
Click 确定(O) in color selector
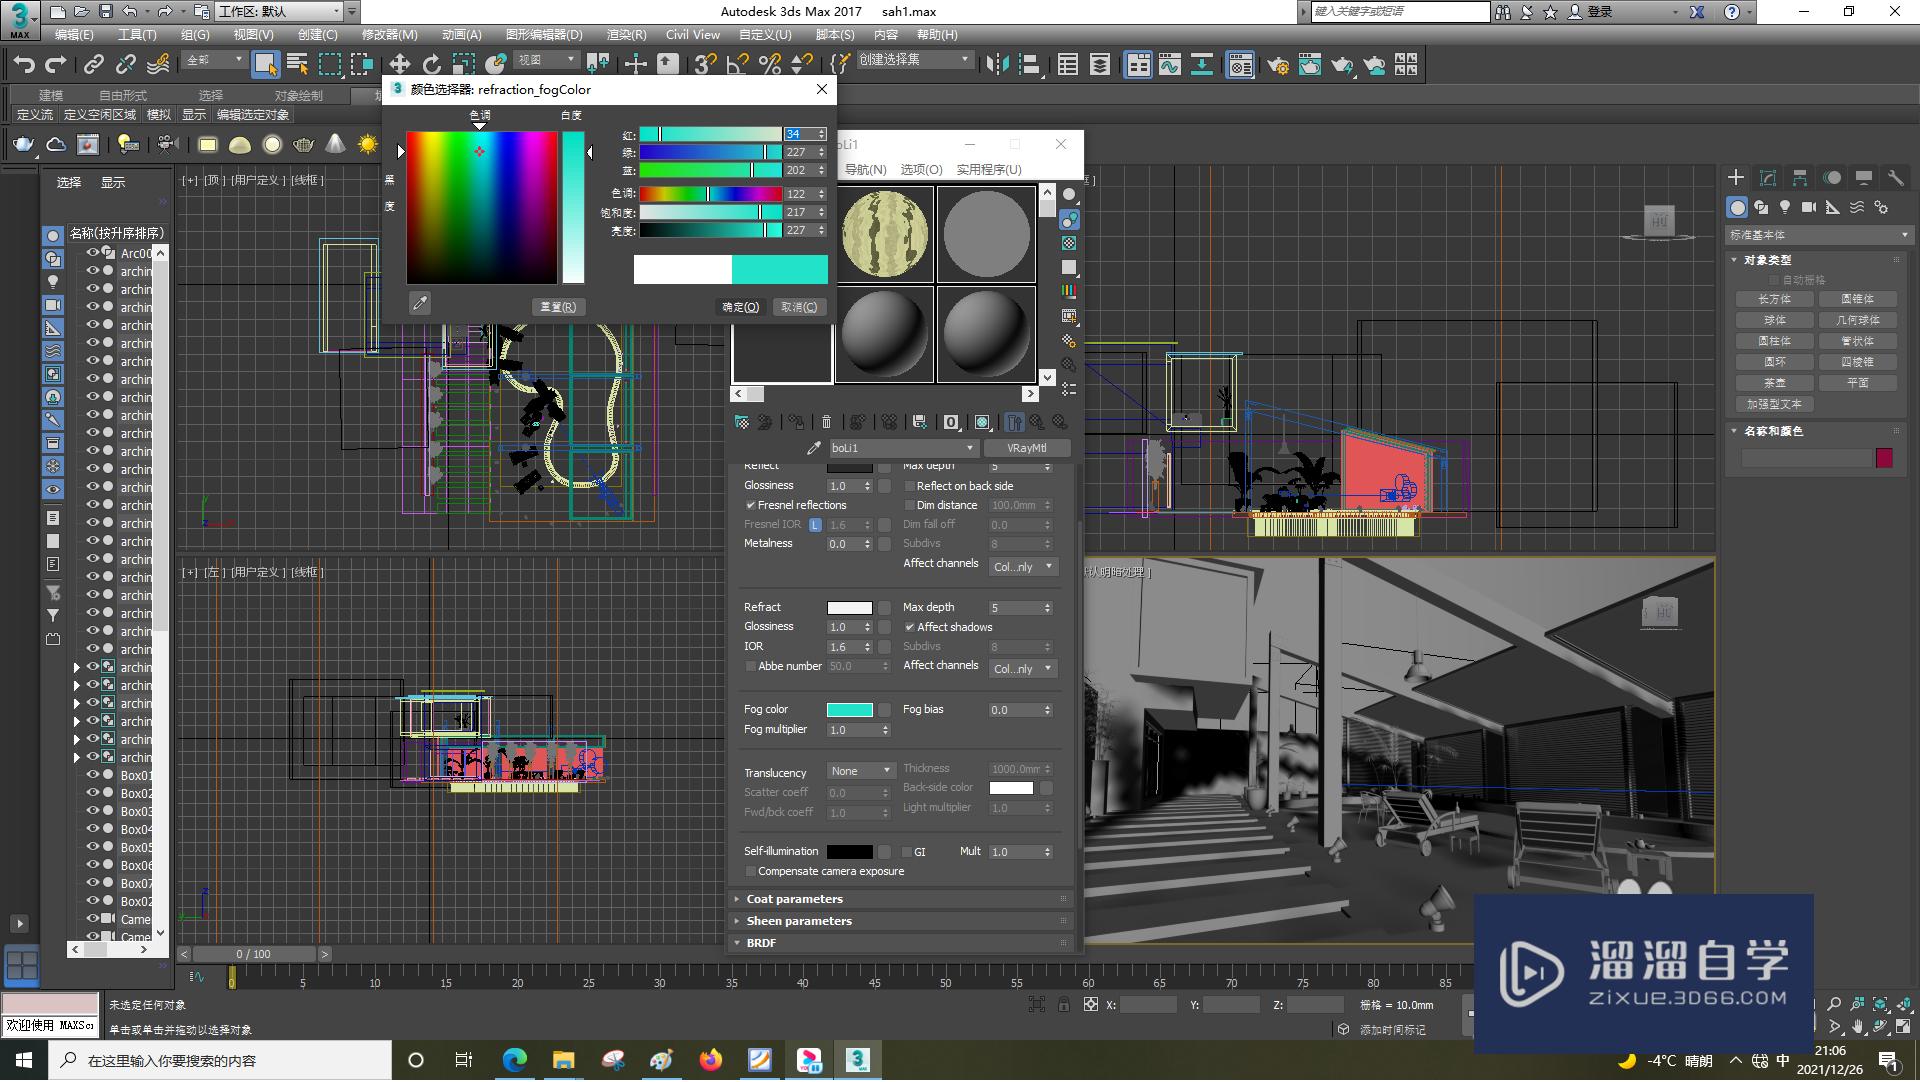pyautogui.click(x=741, y=308)
